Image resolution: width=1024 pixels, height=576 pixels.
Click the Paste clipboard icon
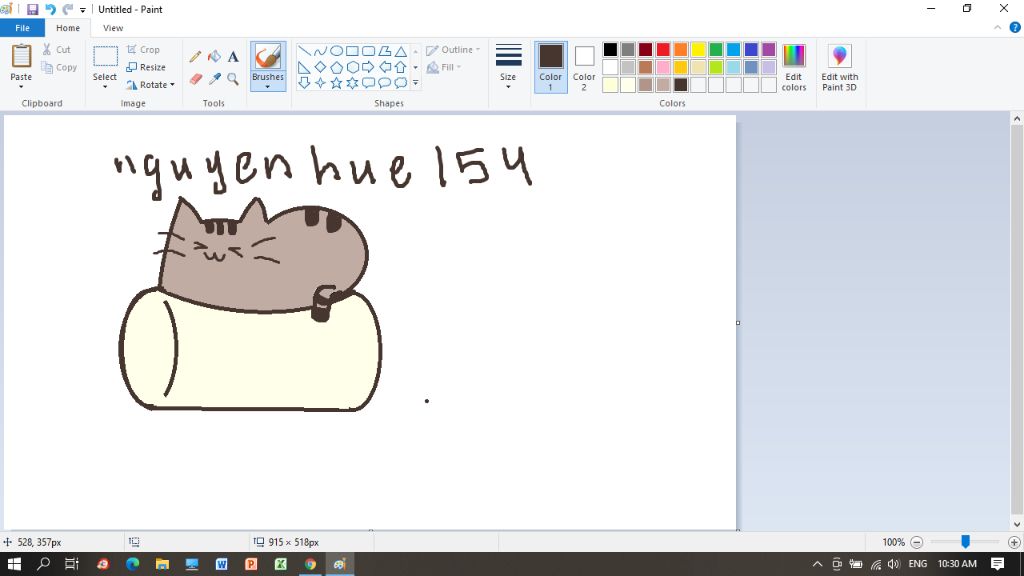(x=21, y=56)
